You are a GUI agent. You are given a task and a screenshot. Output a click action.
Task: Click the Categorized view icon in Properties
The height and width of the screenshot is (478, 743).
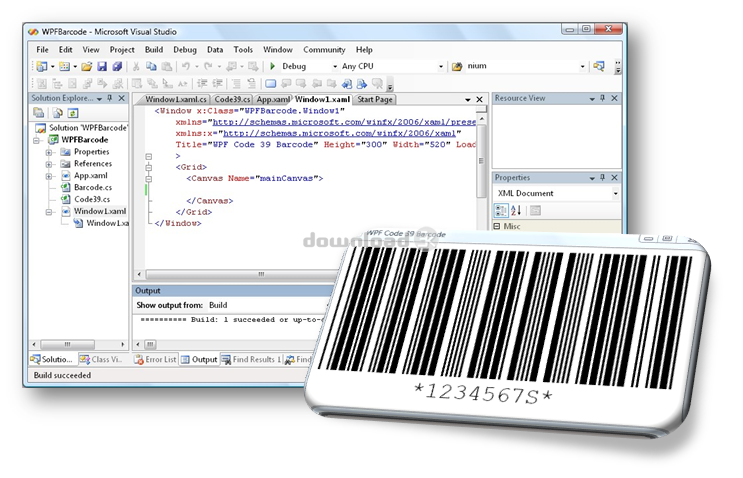(502, 210)
